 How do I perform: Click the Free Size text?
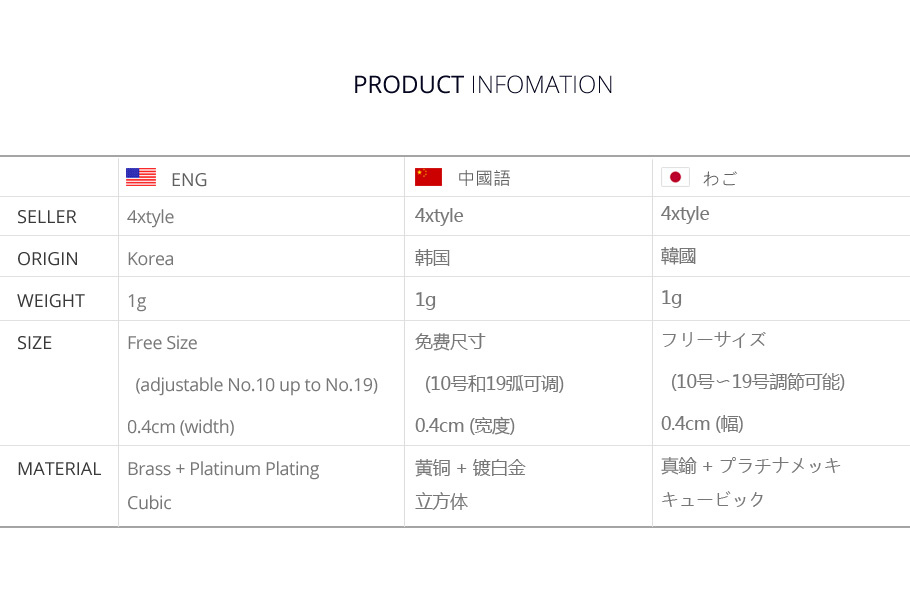162,343
